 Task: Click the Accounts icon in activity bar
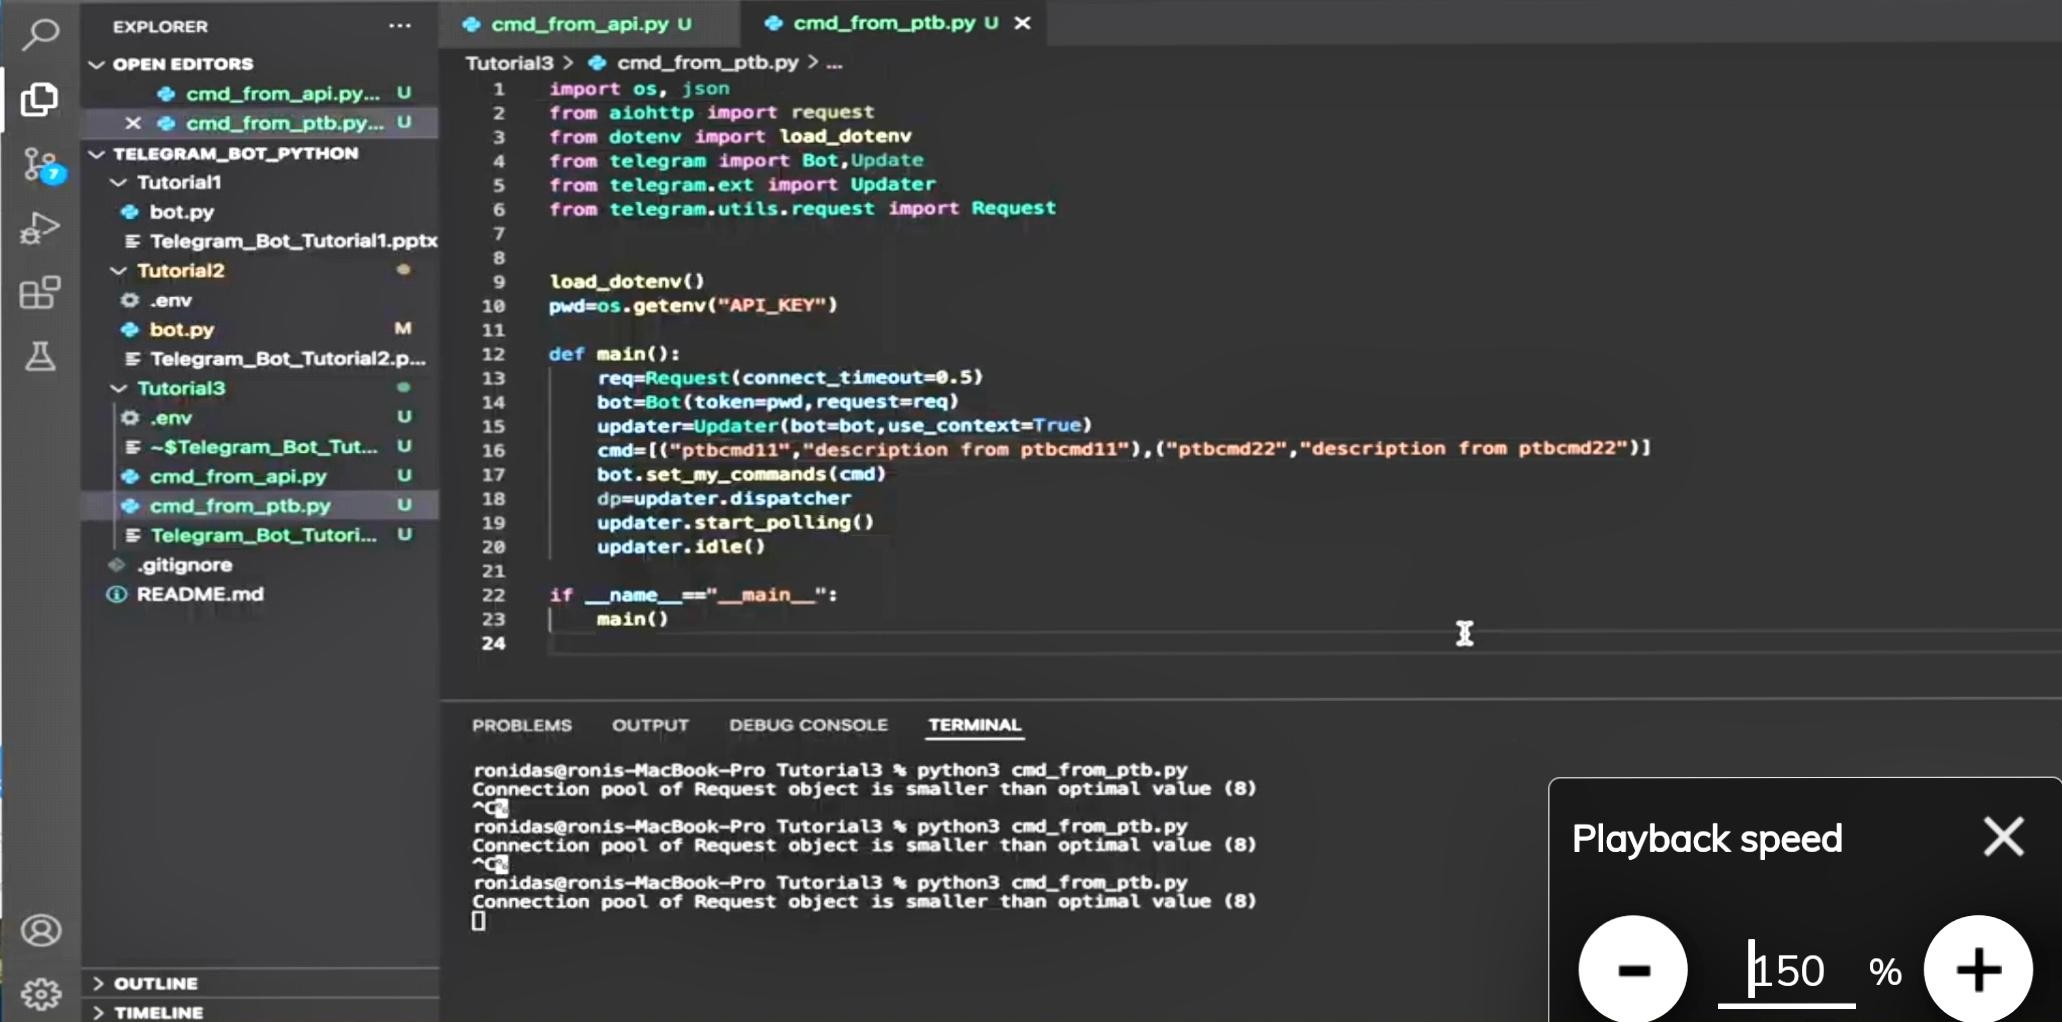point(40,930)
